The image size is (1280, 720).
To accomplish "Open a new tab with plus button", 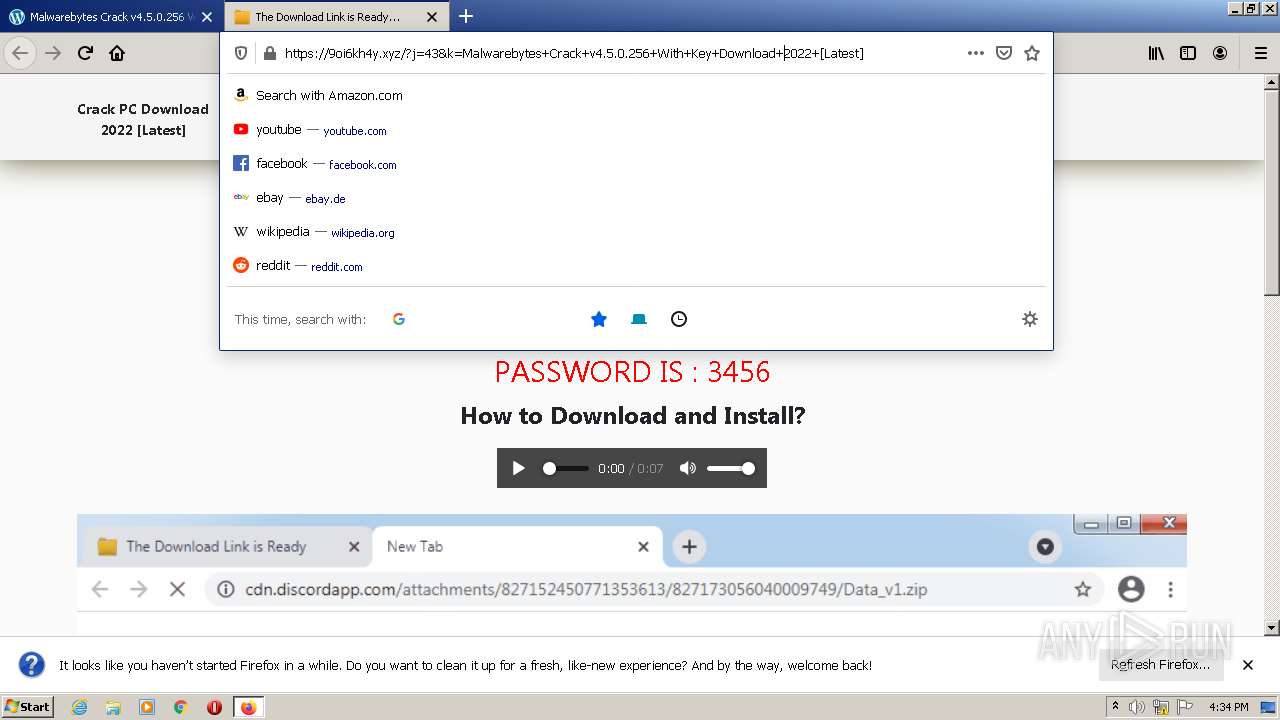I will [466, 16].
